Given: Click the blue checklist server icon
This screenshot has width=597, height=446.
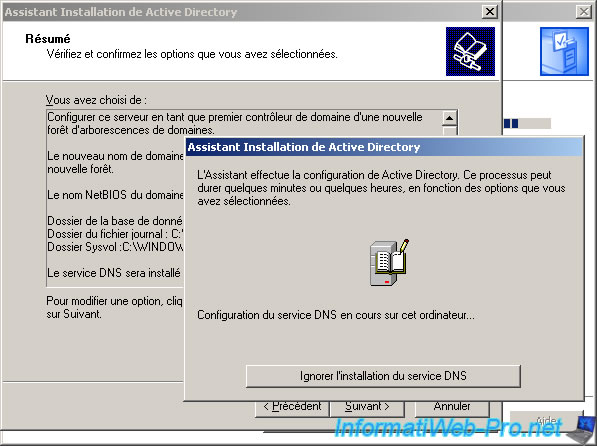Looking at the screenshot, I should point(564,51).
